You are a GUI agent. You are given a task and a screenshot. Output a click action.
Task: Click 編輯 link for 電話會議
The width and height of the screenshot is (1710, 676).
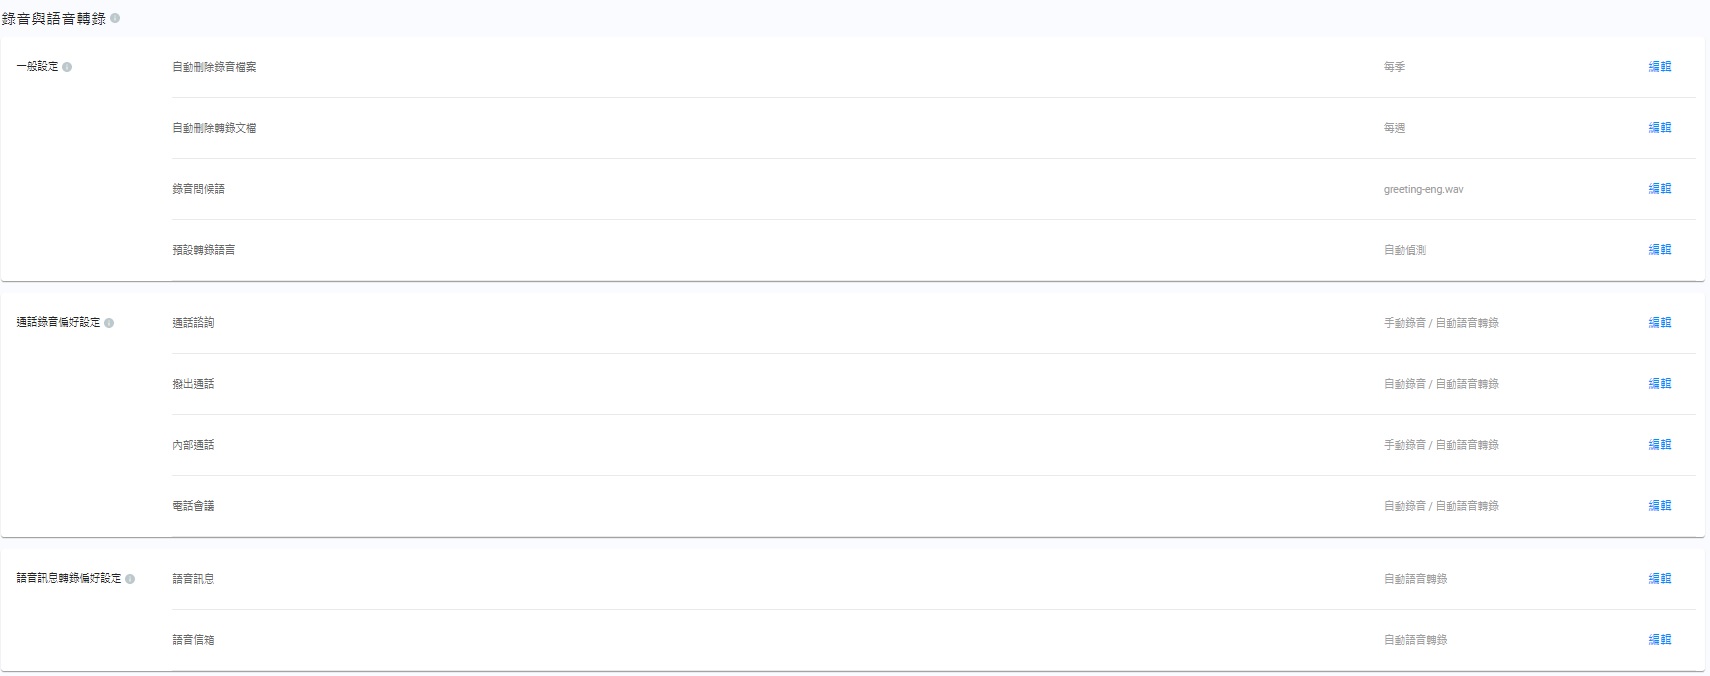[x=1659, y=506]
